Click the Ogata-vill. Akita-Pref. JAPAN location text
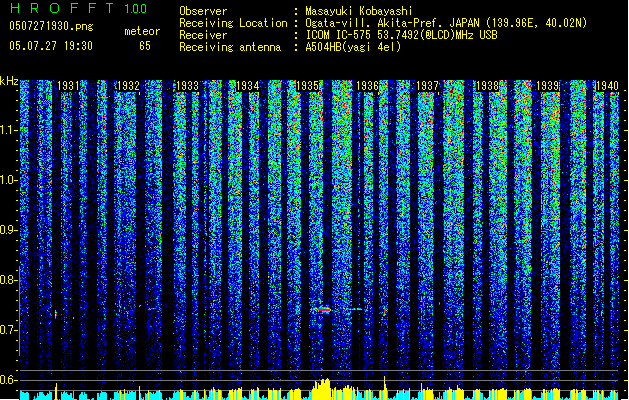Viewport: 629px width, 400px height. pos(446,23)
